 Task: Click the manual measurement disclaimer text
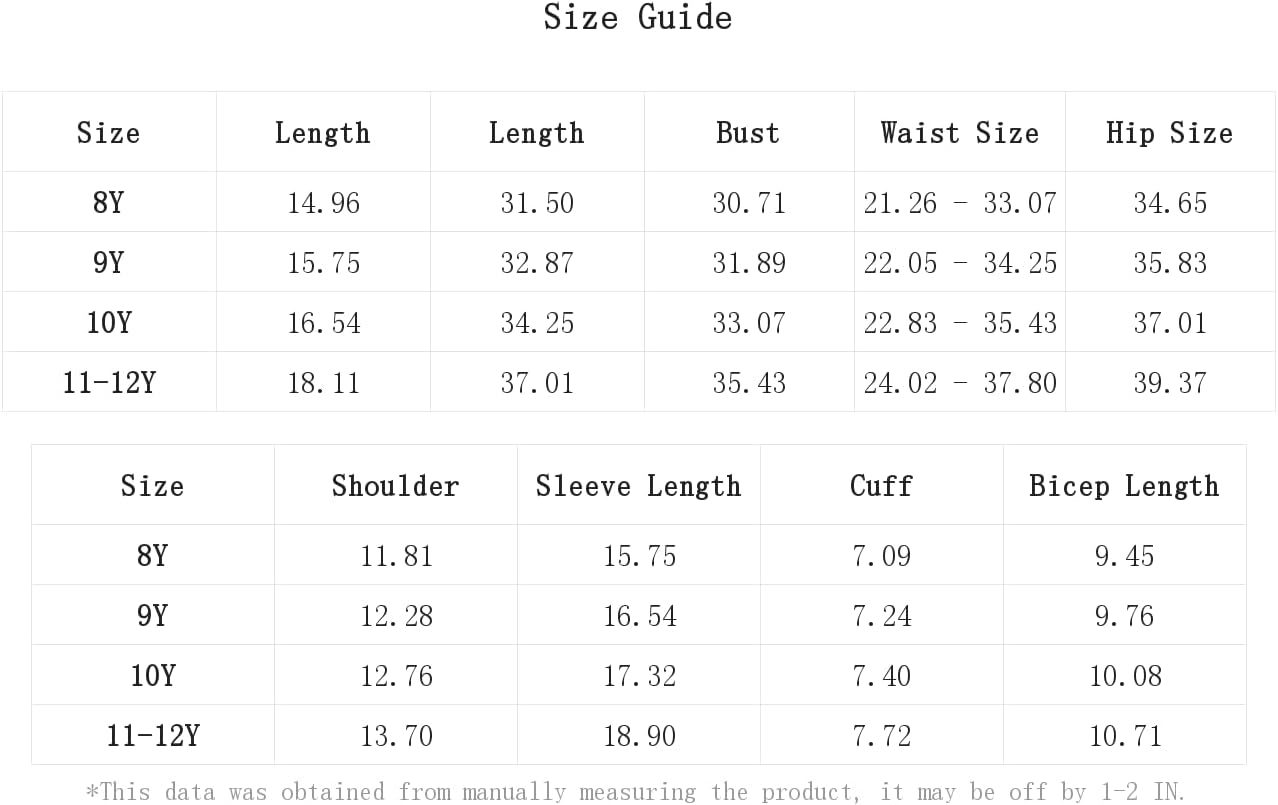point(635,792)
